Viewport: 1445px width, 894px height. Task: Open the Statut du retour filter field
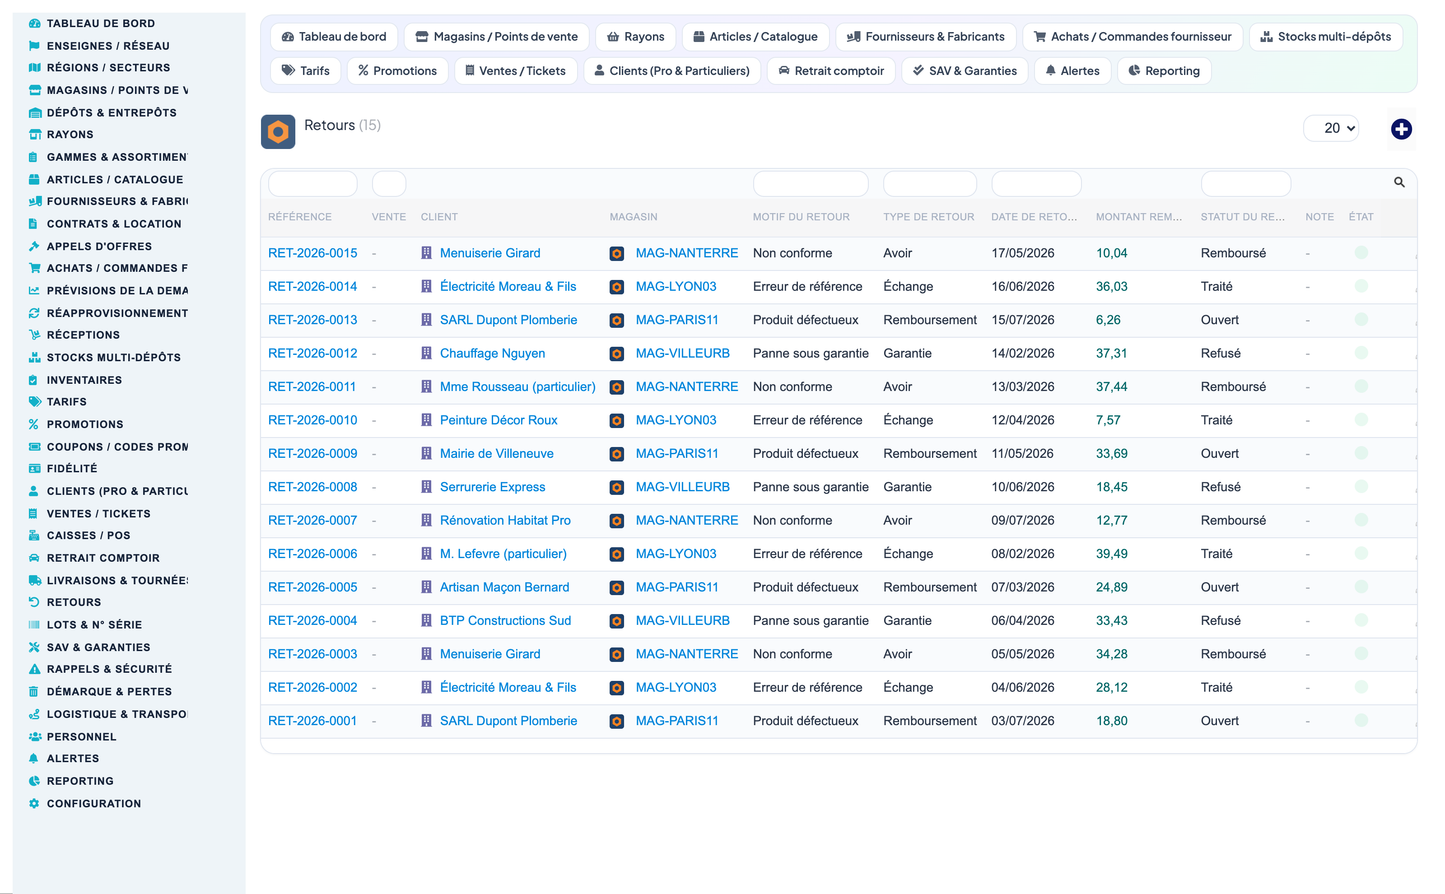[x=1246, y=183]
